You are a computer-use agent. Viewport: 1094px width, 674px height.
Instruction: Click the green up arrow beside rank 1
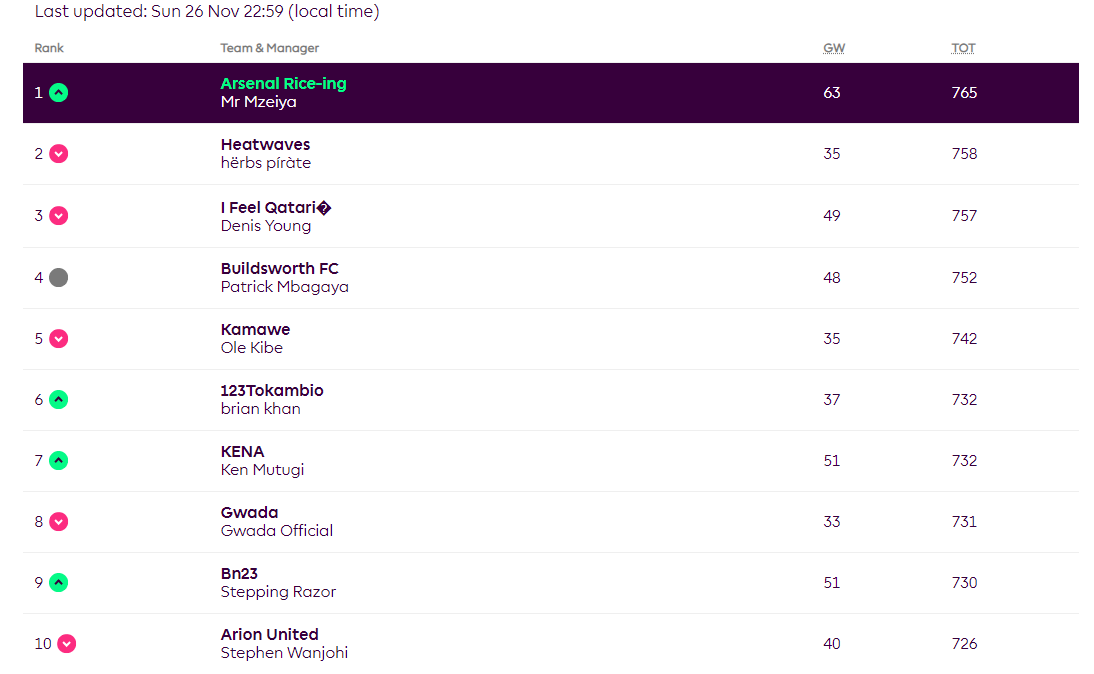click(x=59, y=93)
